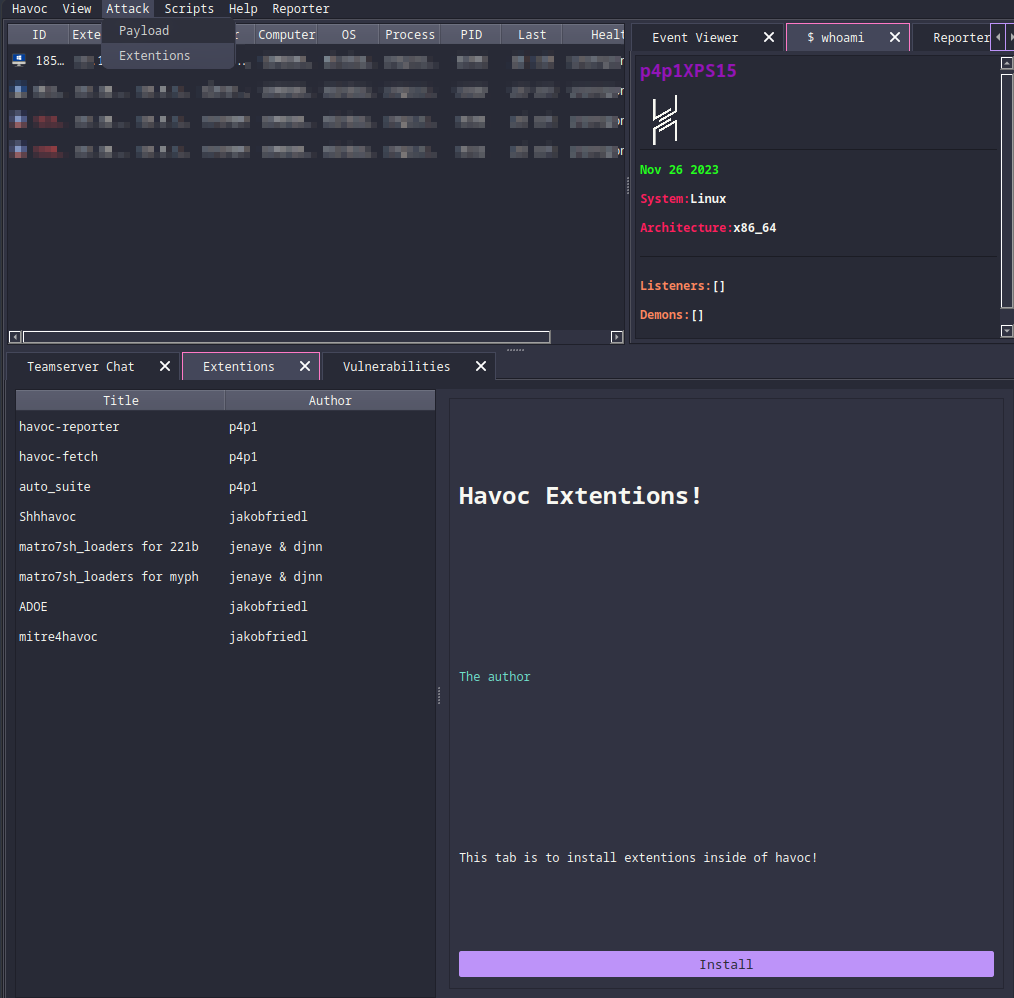Viewport: 1014px width, 998px height.
Task: Close the Teamserver Chat tab
Action: [165, 367]
